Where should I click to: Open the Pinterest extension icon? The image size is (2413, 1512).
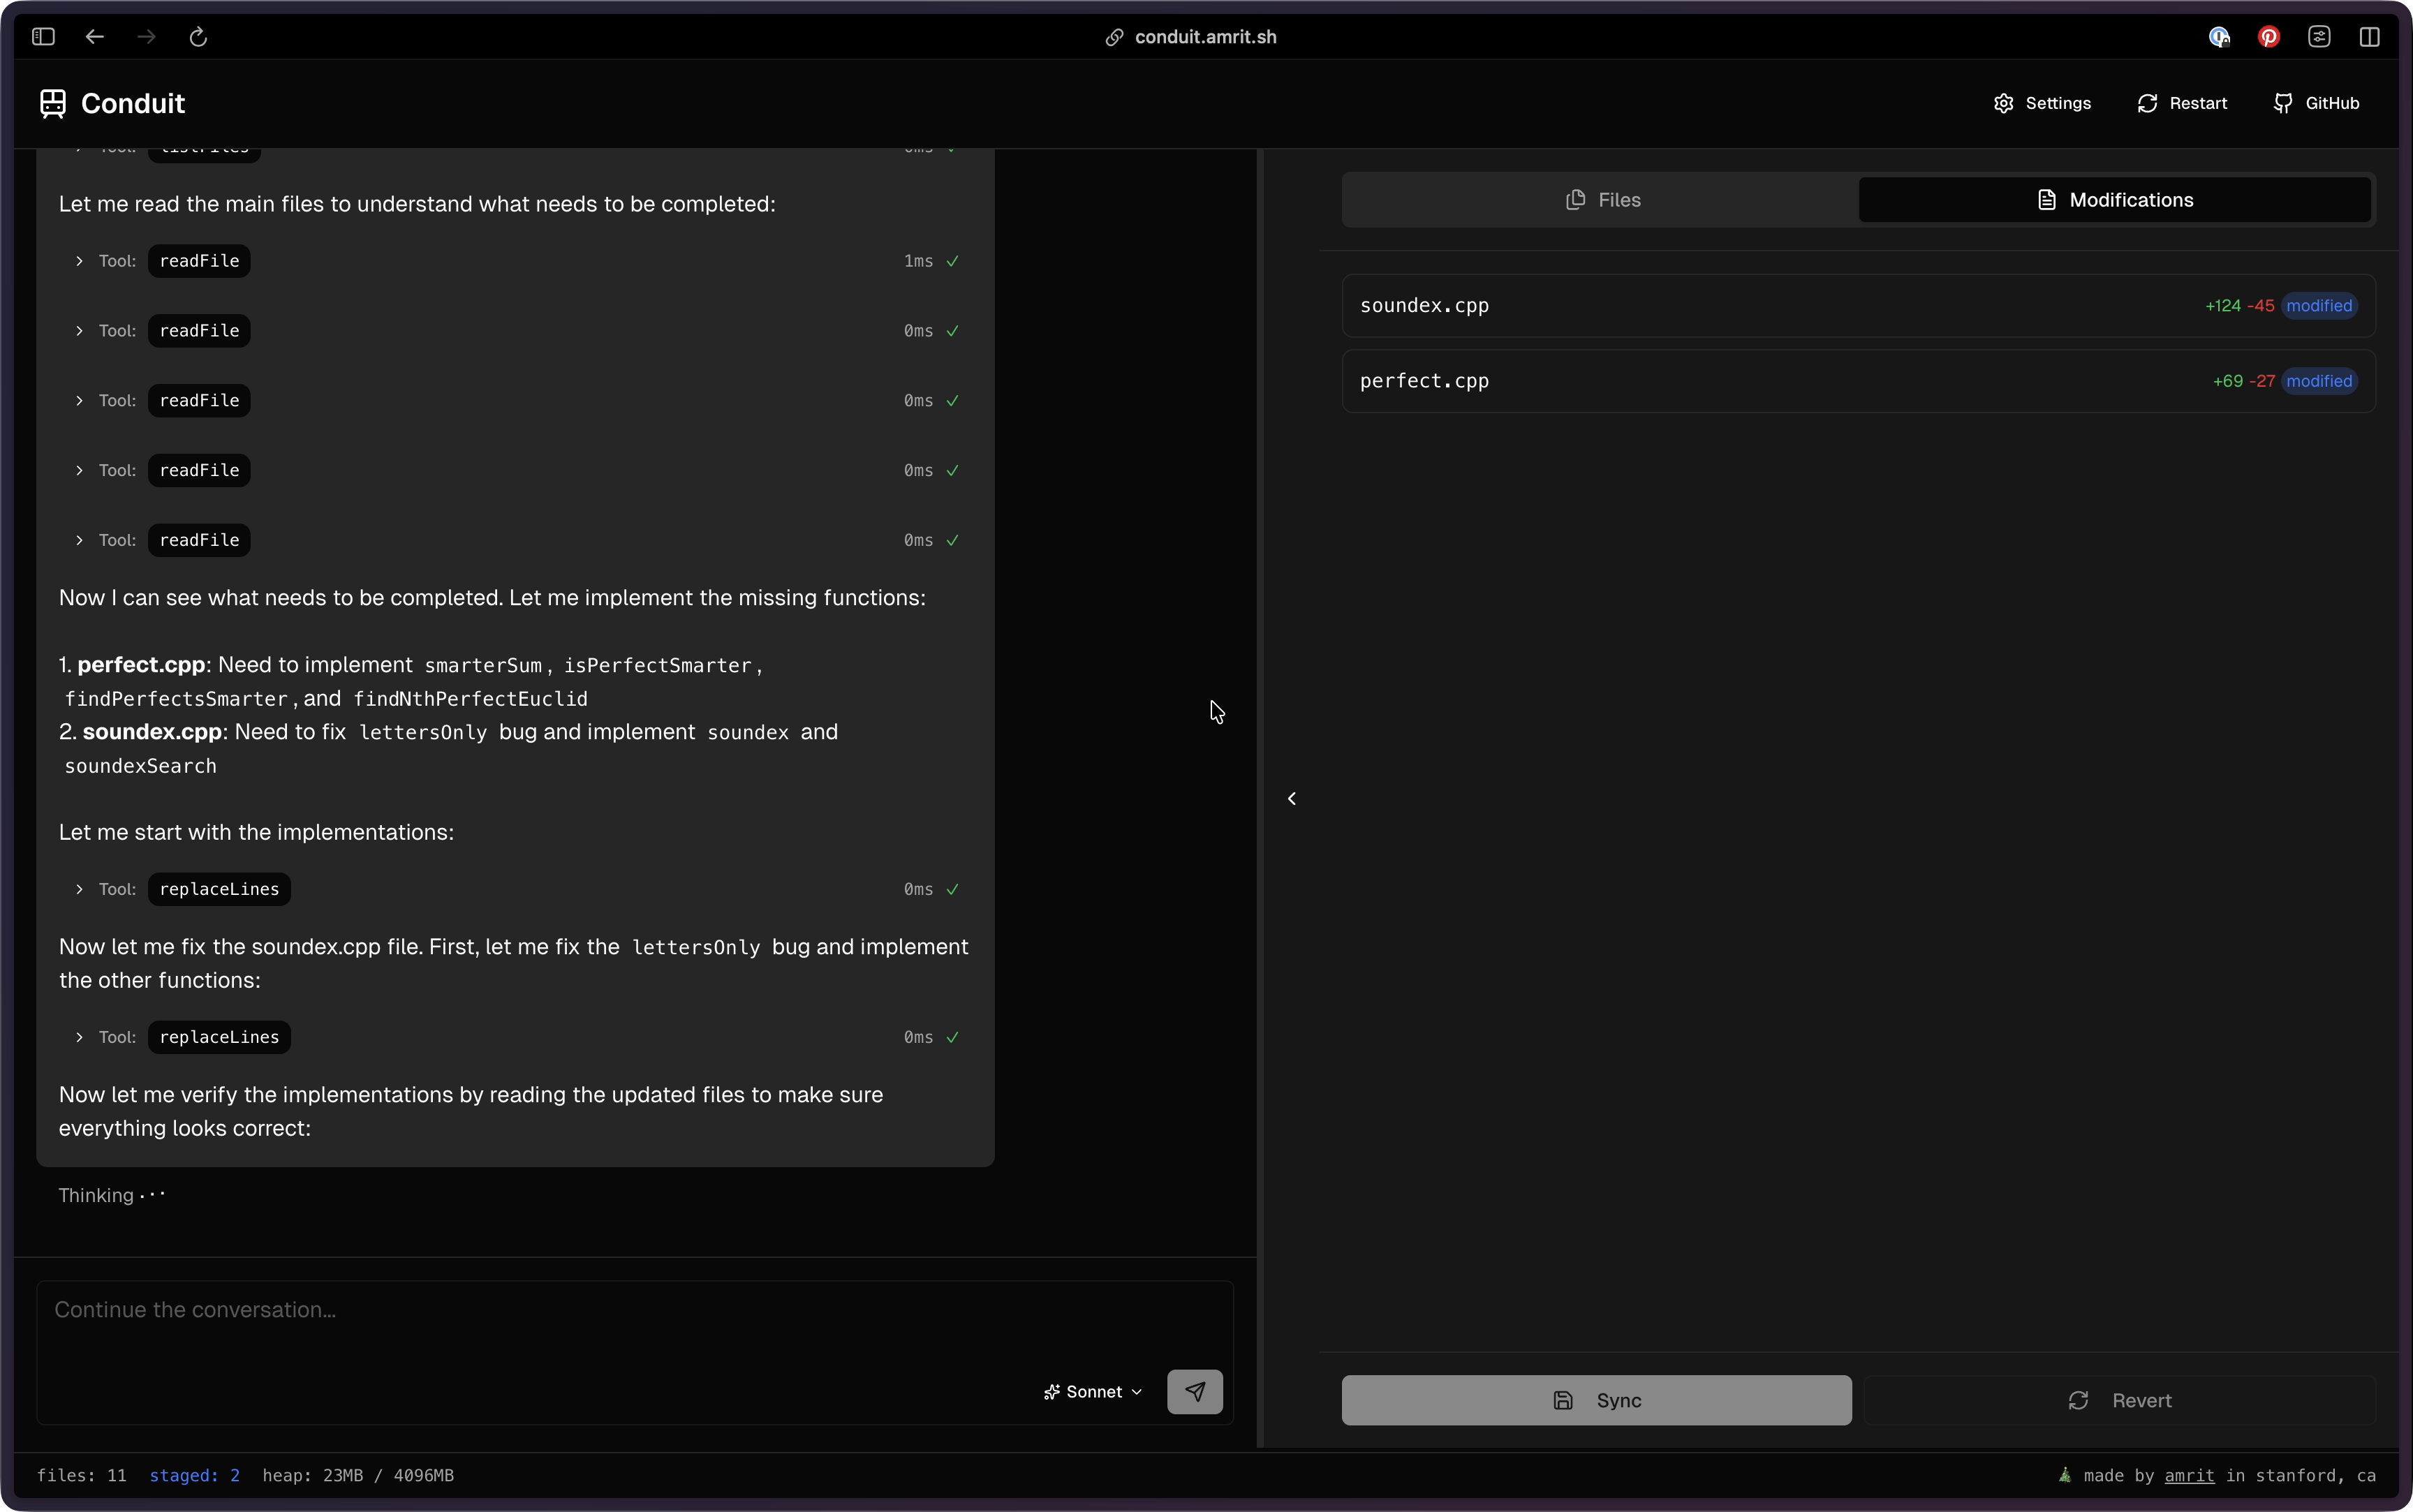pos(2268,37)
